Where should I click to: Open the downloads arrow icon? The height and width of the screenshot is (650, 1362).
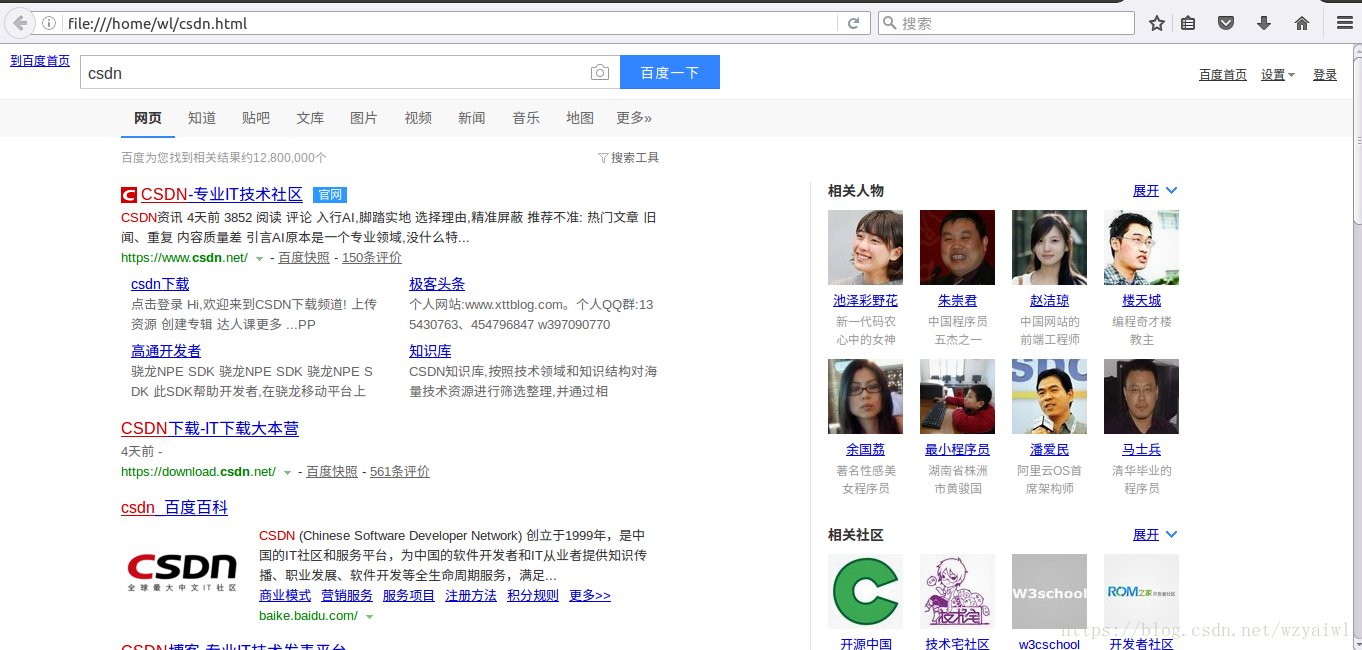pos(1264,23)
